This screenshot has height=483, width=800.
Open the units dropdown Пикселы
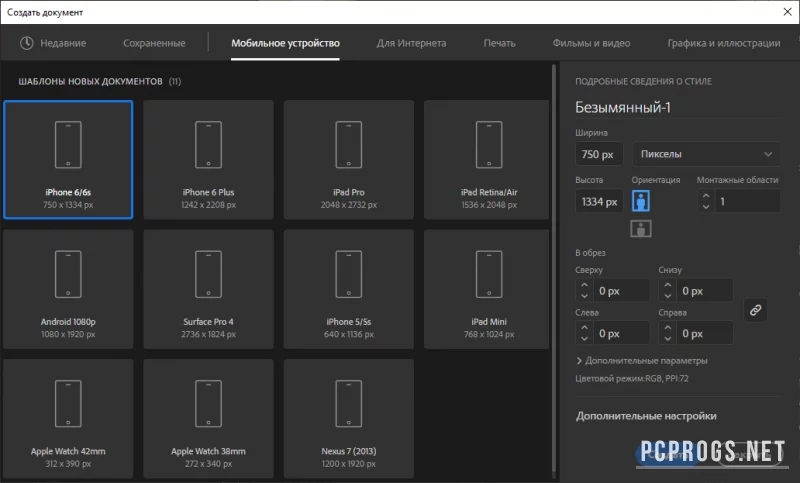pyautogui.click(x=706, y=154)
